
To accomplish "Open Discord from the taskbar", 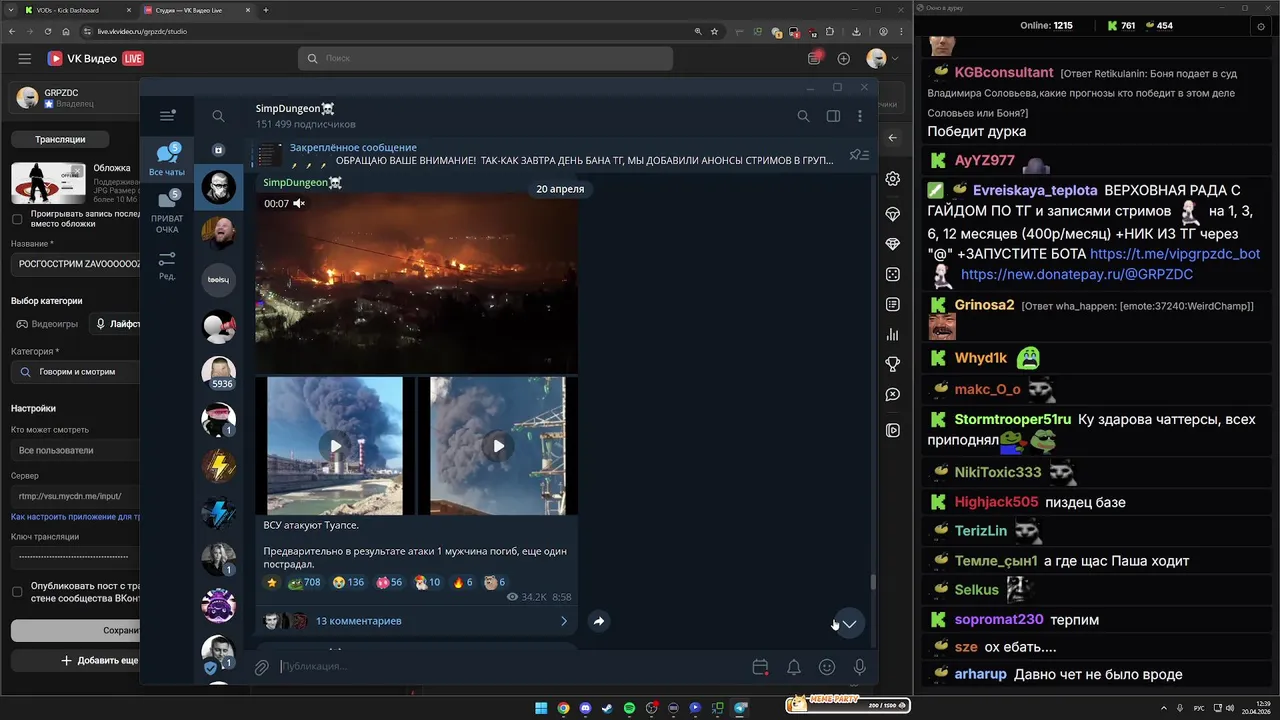I will (x=585, y=708).
